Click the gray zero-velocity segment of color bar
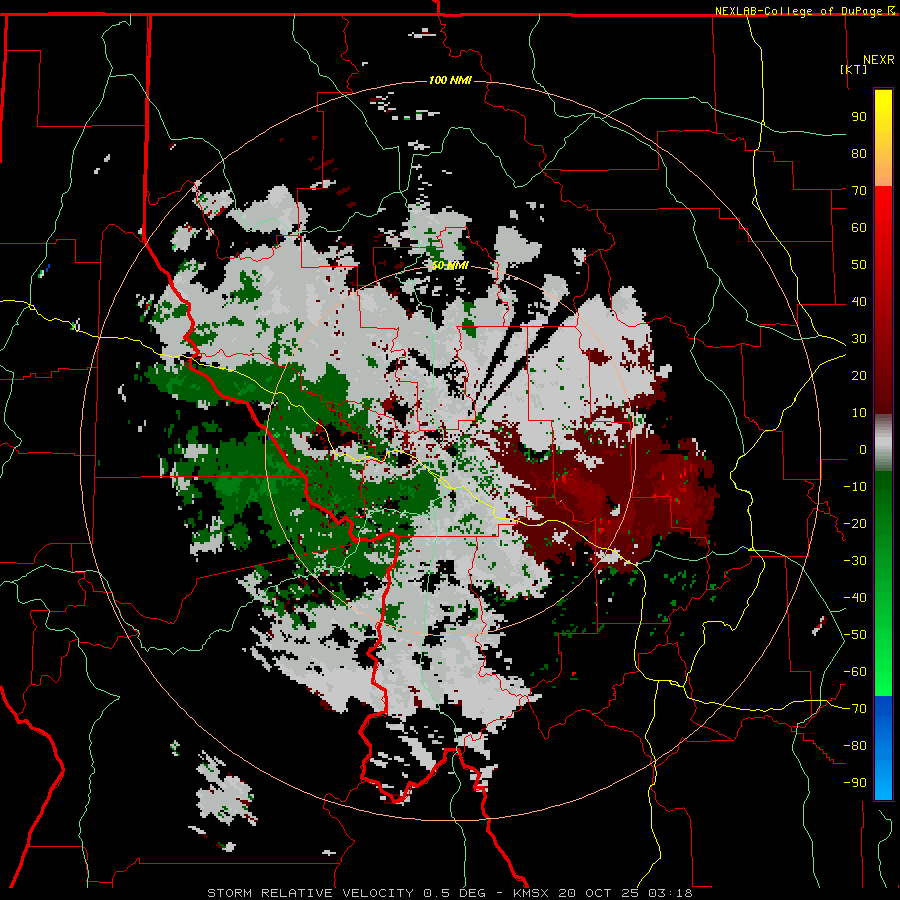The width and height of the screenshot is (900, 900). 883,443
